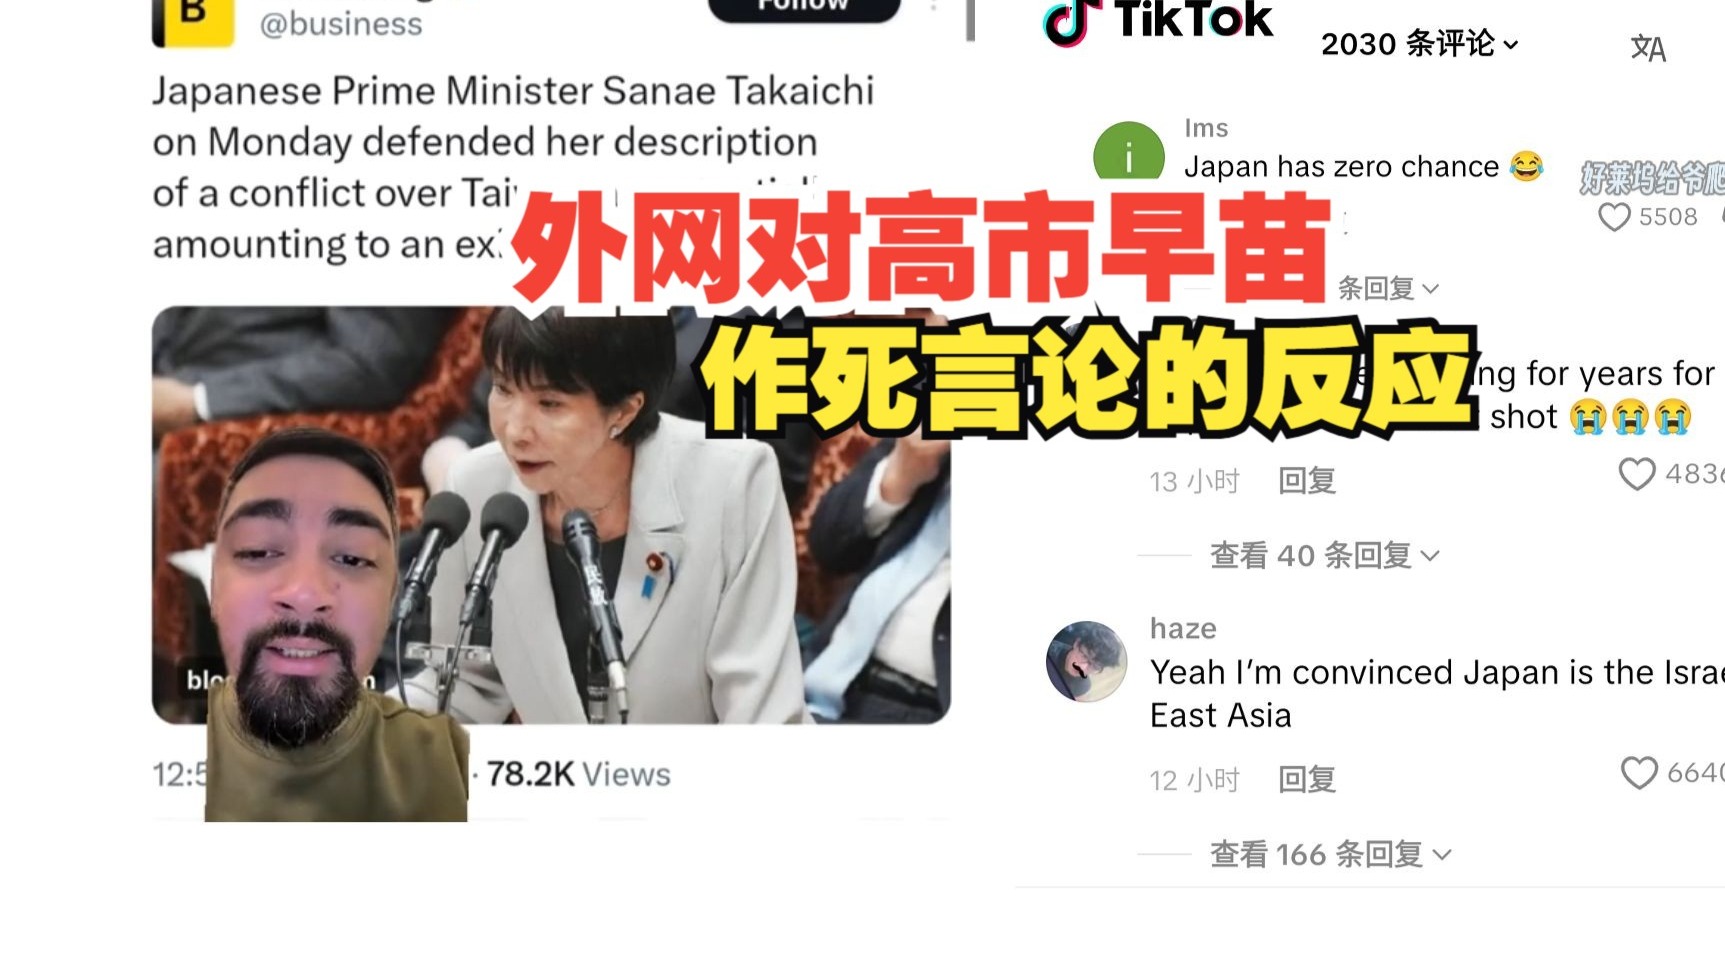Viewport: 1725px width, 970px height.
Task: Like the comment with crying emojis
Action: [1637, 474]
